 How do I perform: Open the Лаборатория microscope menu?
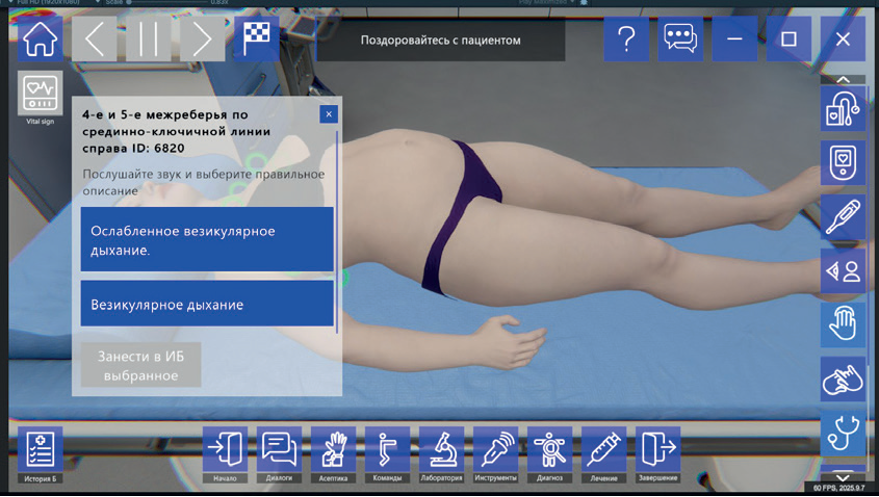(441, 454)
